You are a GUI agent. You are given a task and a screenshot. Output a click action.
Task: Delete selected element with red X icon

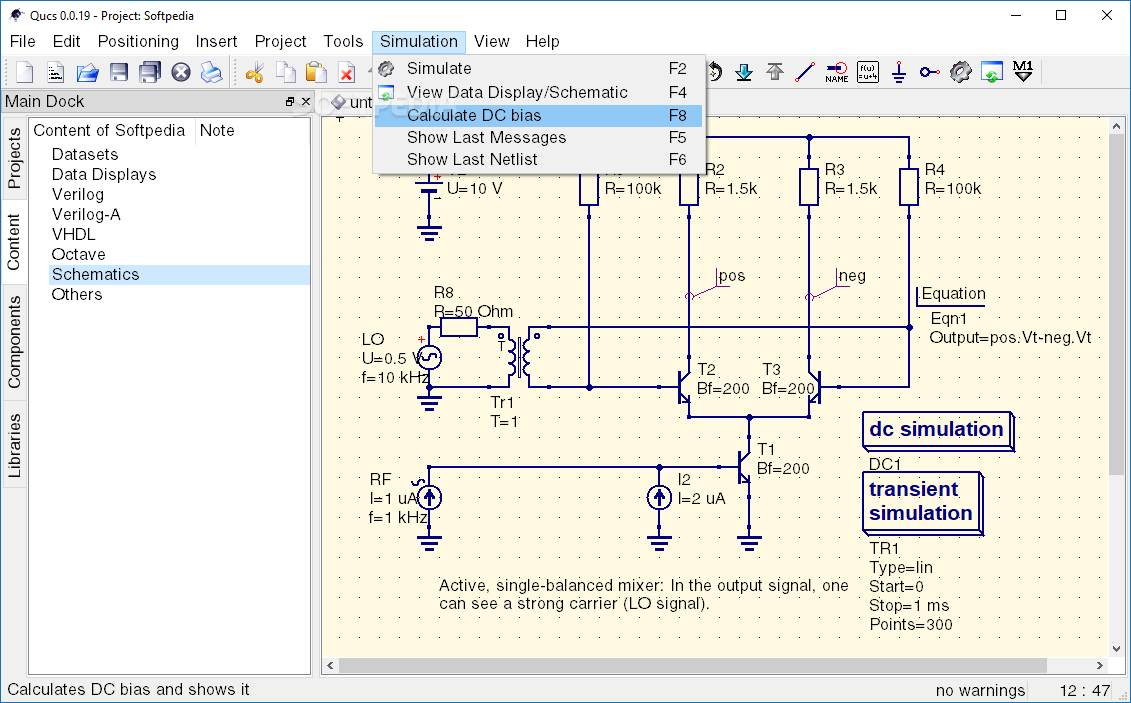coord(347,72)
